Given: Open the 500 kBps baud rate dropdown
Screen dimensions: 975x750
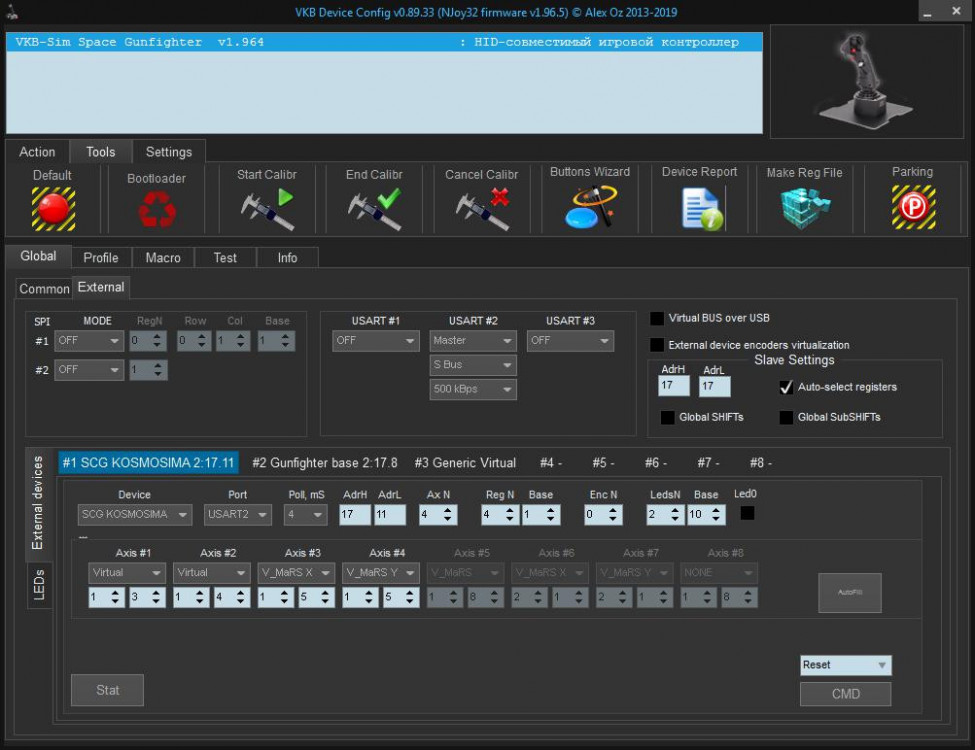Looking at the screenshot, I should [x=473, y=389].
